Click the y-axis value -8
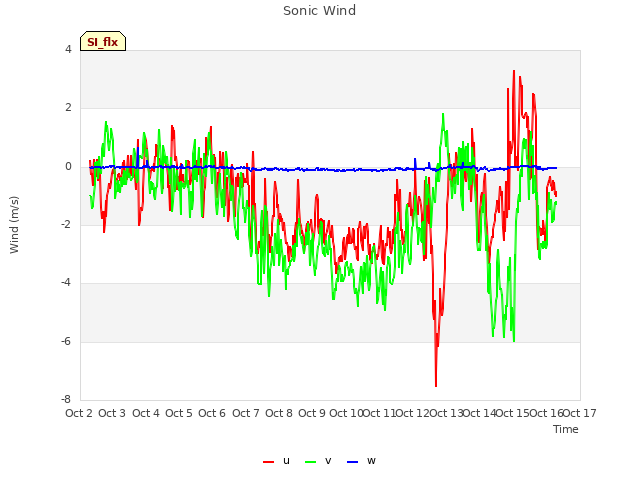Viewport: 640px width, 480px height. (x=66, y=400)
